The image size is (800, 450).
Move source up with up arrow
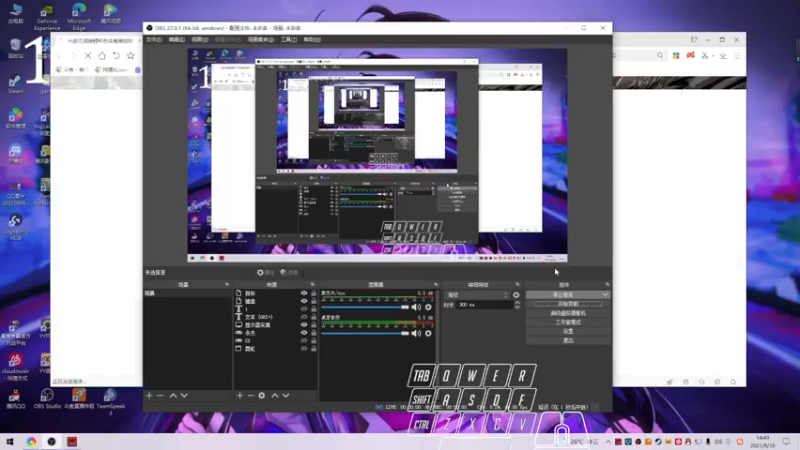[274, 395]
